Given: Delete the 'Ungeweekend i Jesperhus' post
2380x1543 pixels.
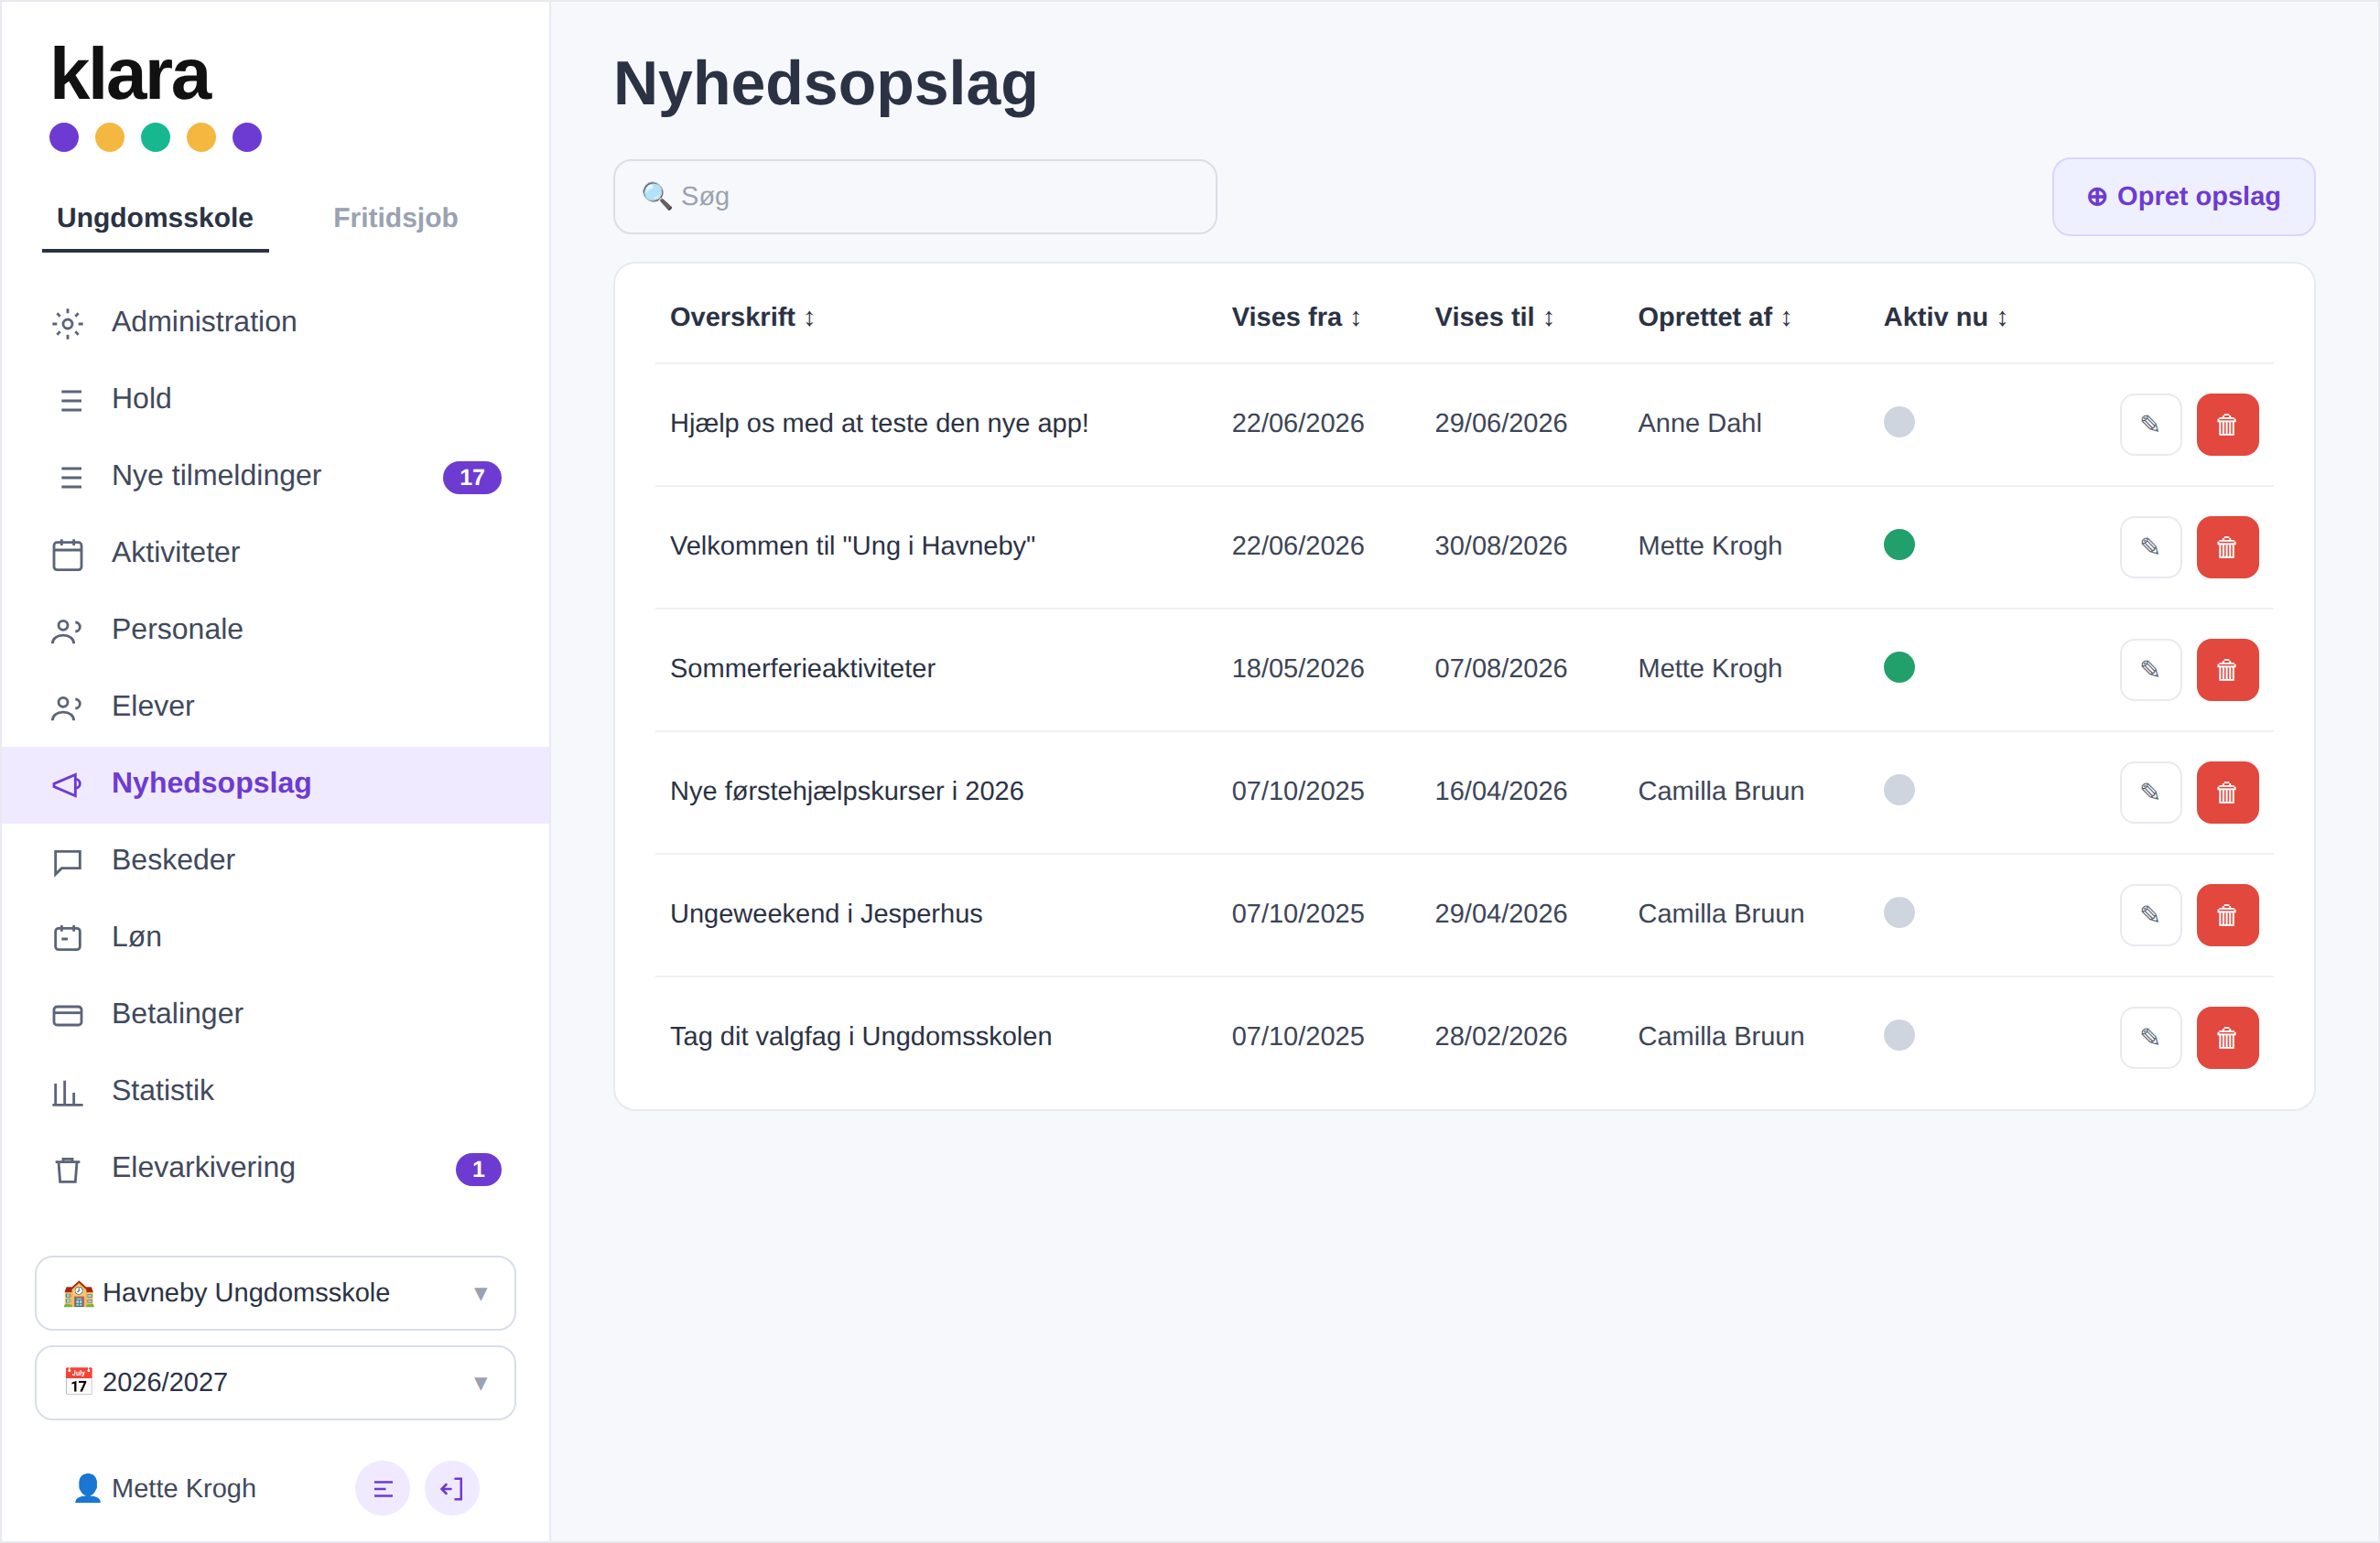Looking at the screenshot, I should pyautogui.click(x=2227, y=915).
